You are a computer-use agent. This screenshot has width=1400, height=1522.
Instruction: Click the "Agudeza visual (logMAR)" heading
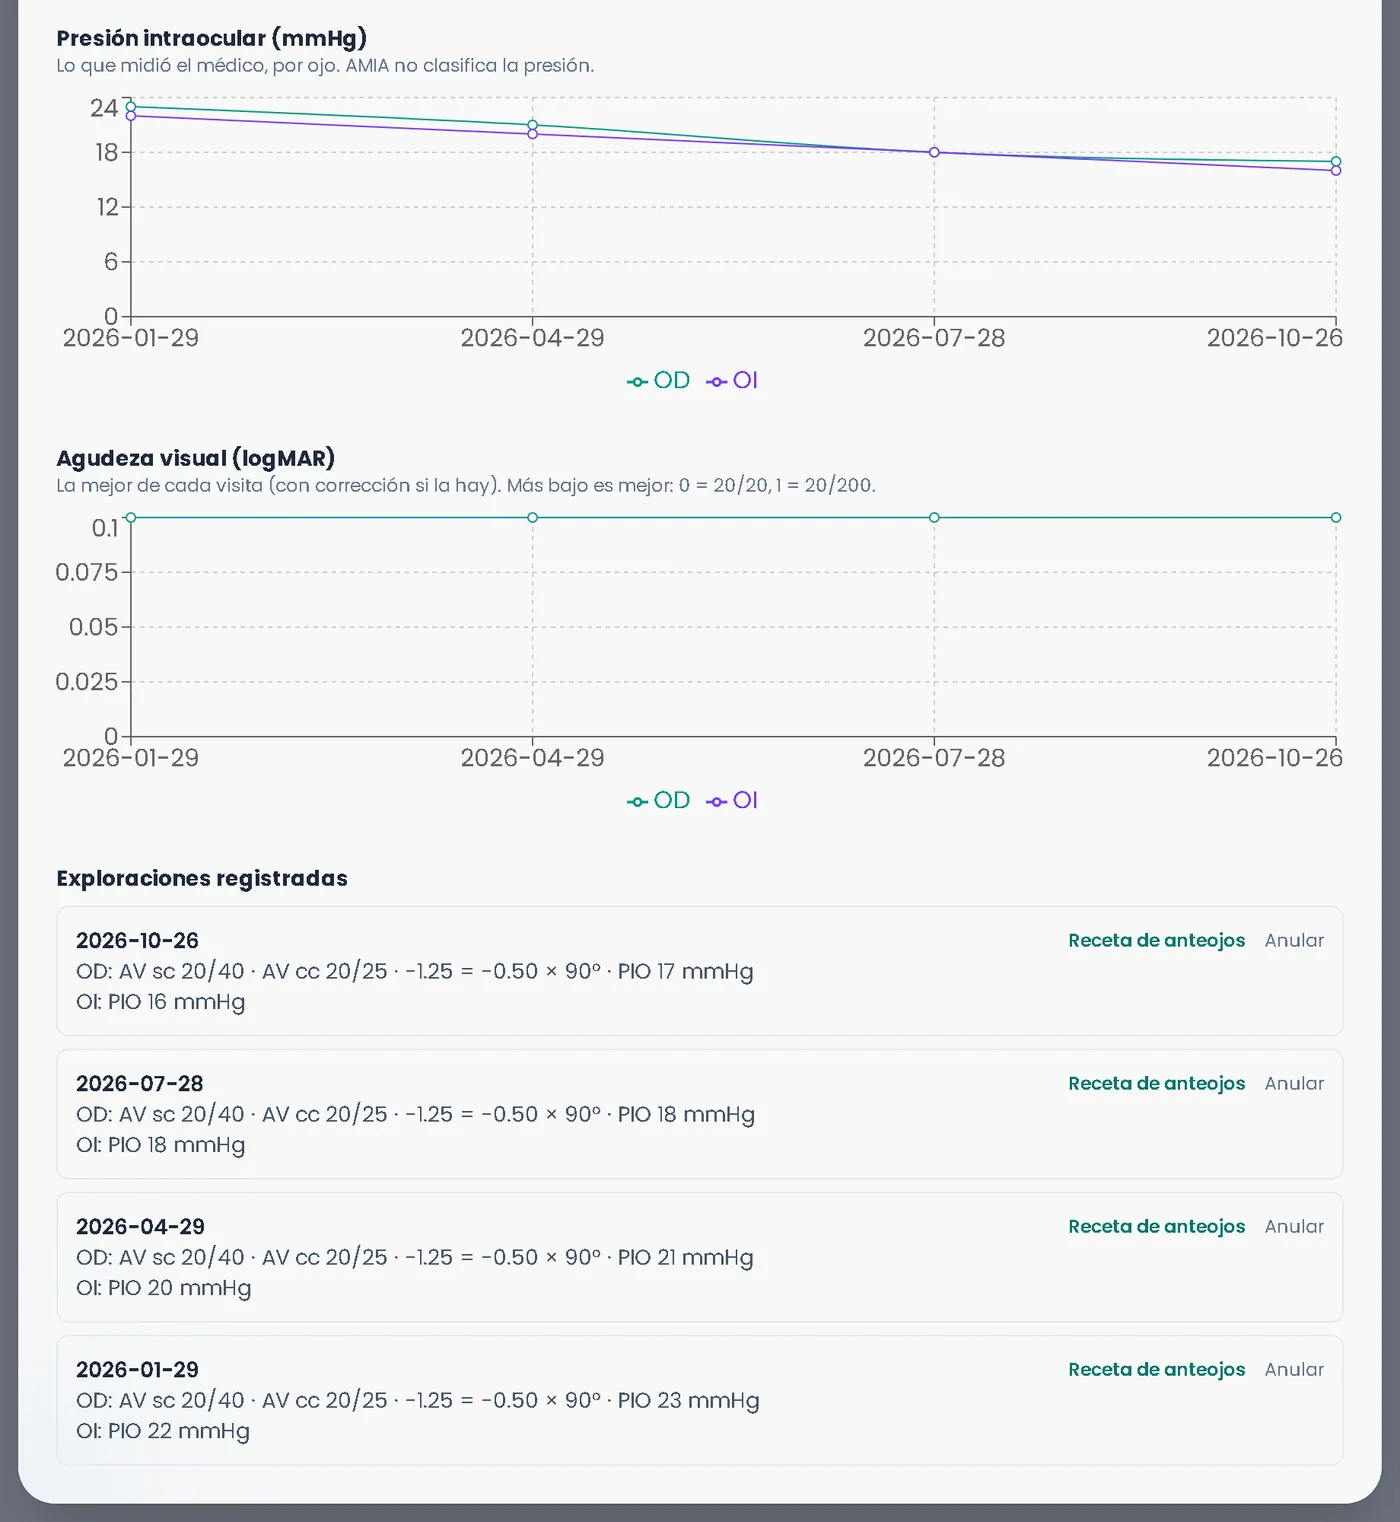pyautogui.click(x=196, y=459)
